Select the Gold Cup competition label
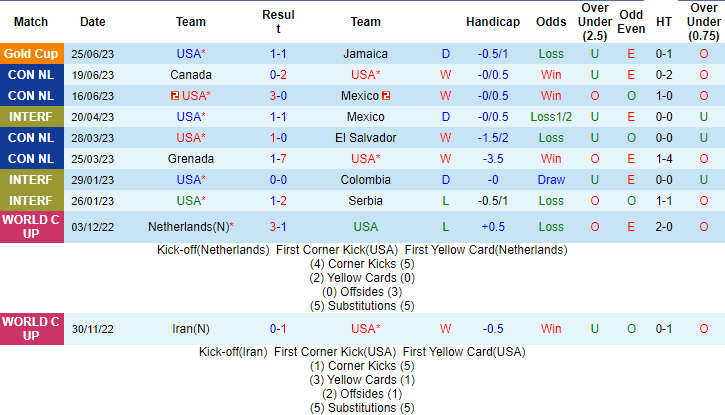Viewport: 725px width, 415px height. (x=31, y=54)
